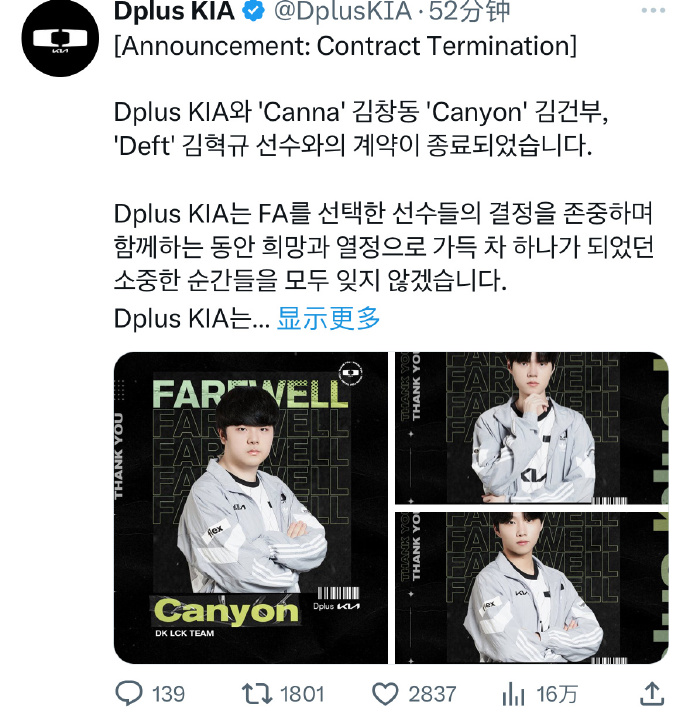The width and height of the screenshot is (690, 718).
Task: Click the 139 replies count
Action: tap(168, 694)
